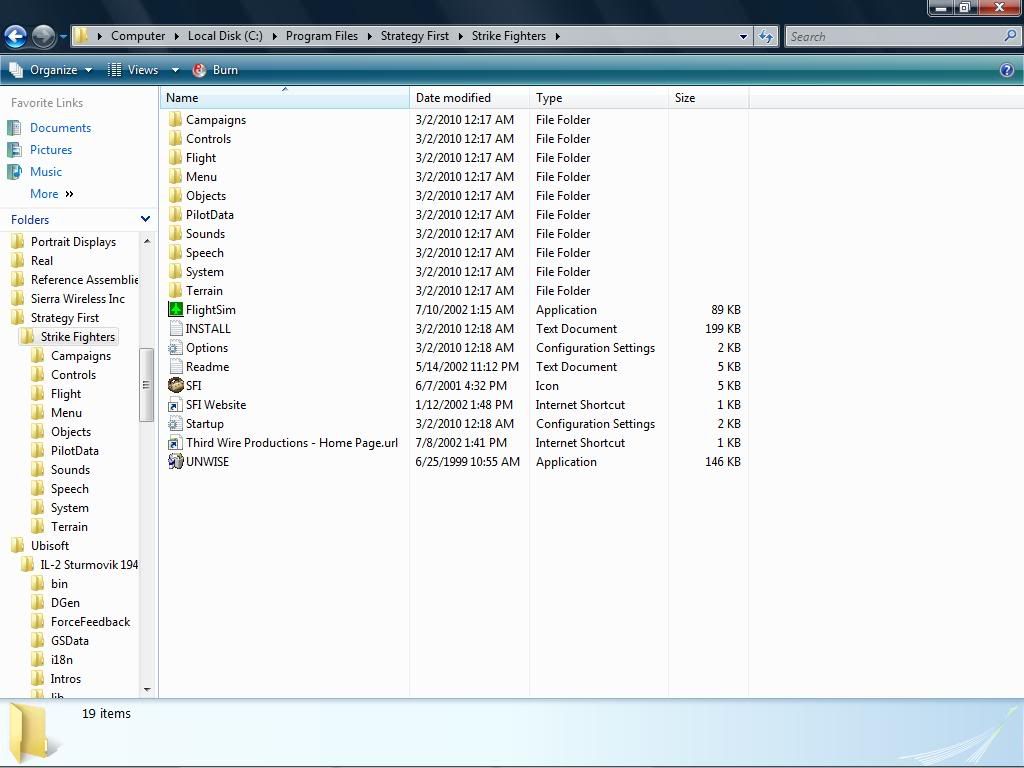The width and height of the screenshot is (1024, 768).
Task: Click the SFI Website shortcut icon
Action: [175, 405]
